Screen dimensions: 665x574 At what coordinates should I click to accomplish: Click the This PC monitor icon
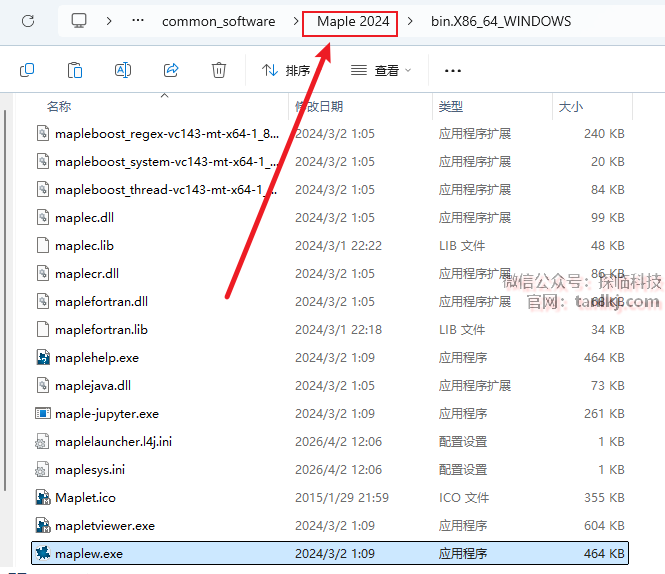coord(79,20)
